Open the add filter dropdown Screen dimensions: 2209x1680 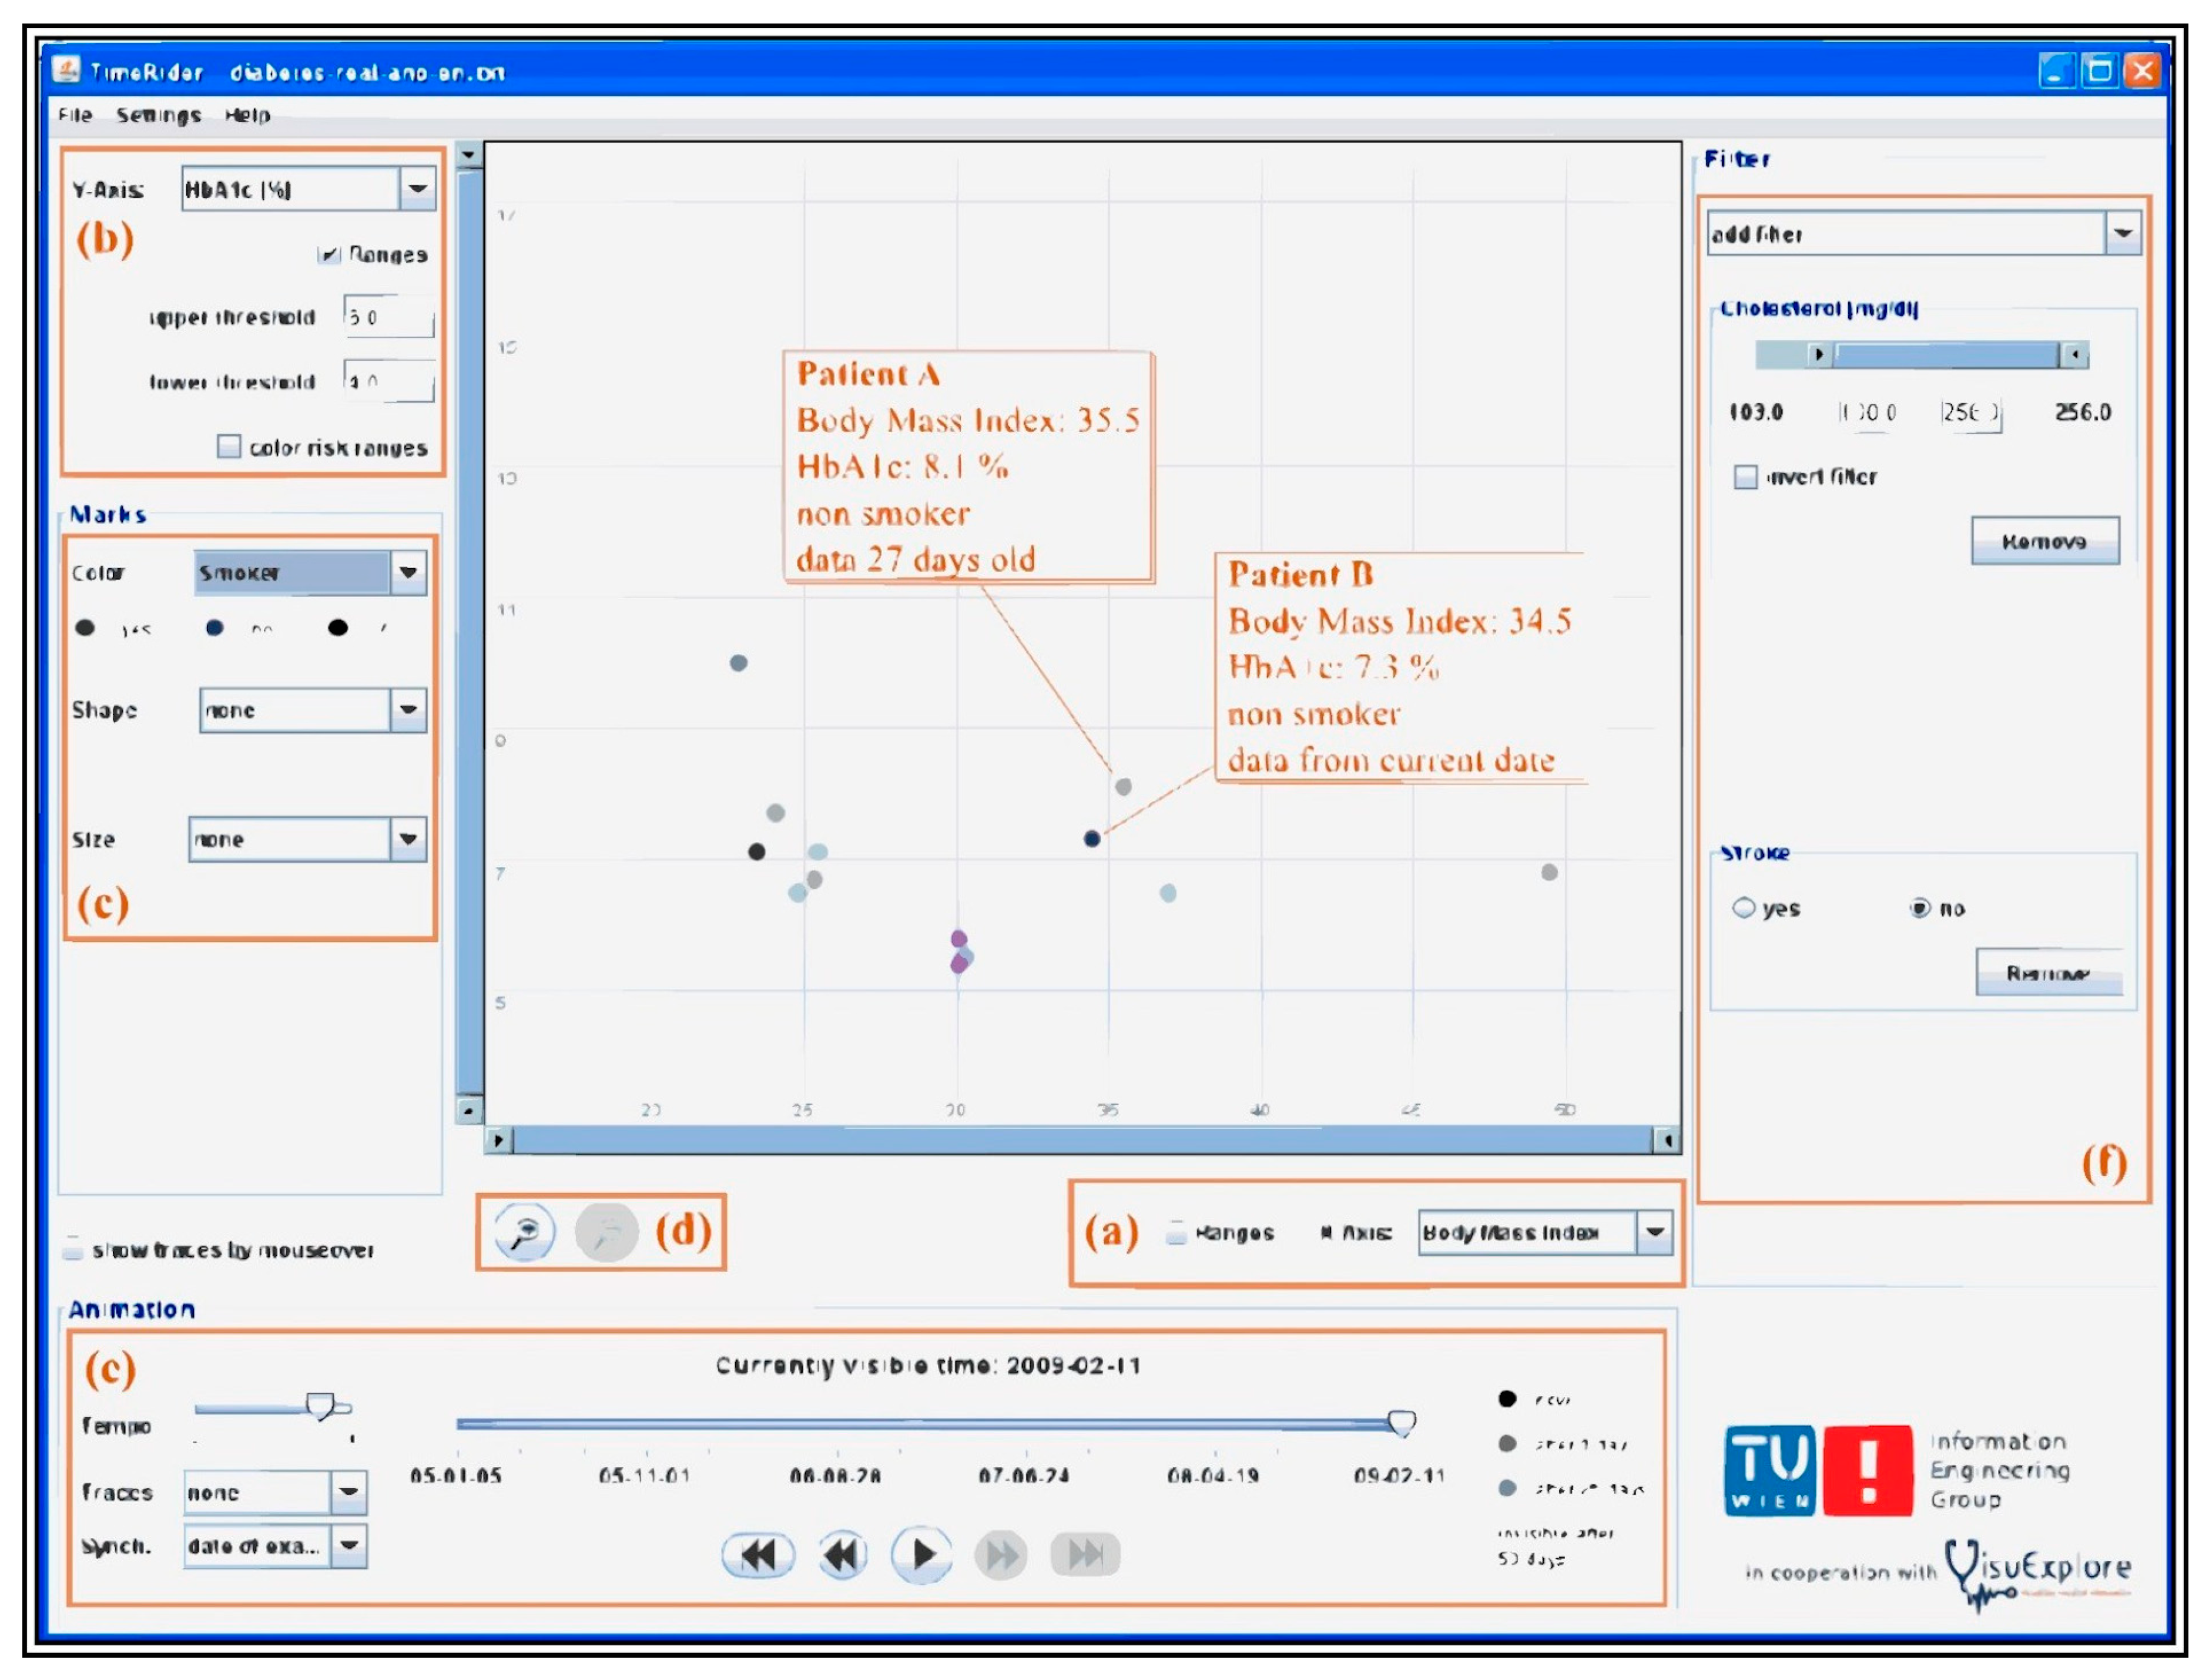tap(2122, 234)
